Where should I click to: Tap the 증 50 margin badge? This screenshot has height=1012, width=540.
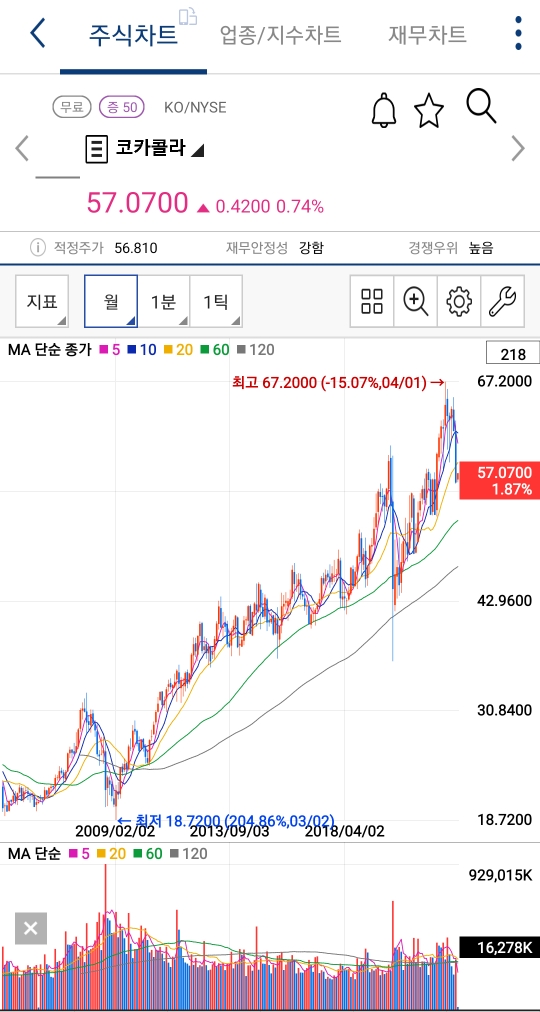122,107
